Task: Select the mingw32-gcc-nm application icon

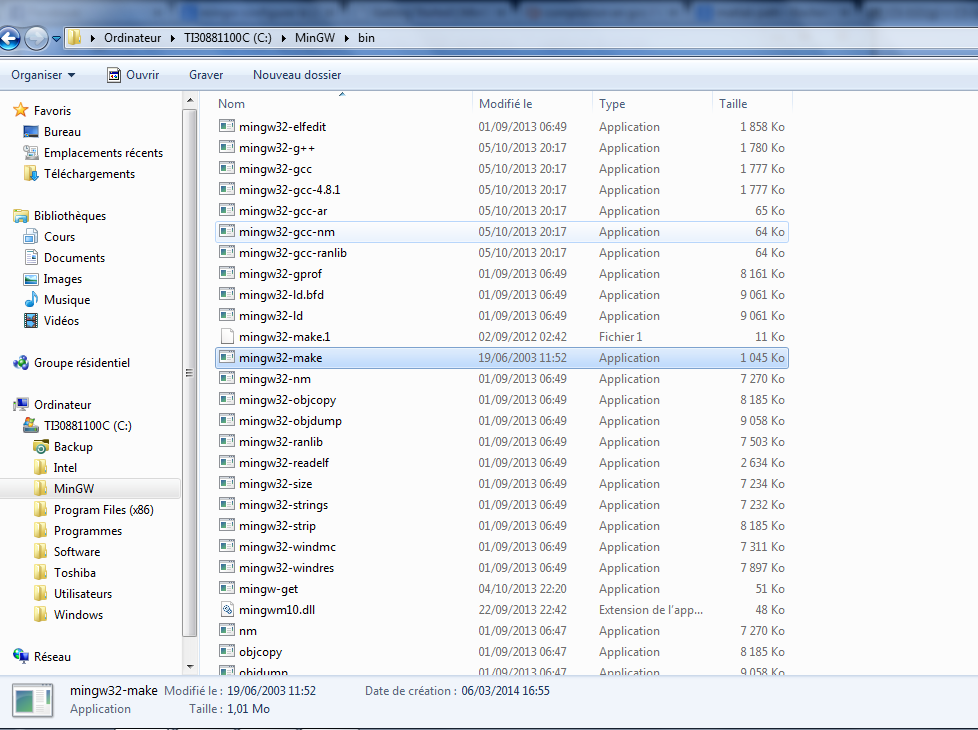Action: click(227, 231)
